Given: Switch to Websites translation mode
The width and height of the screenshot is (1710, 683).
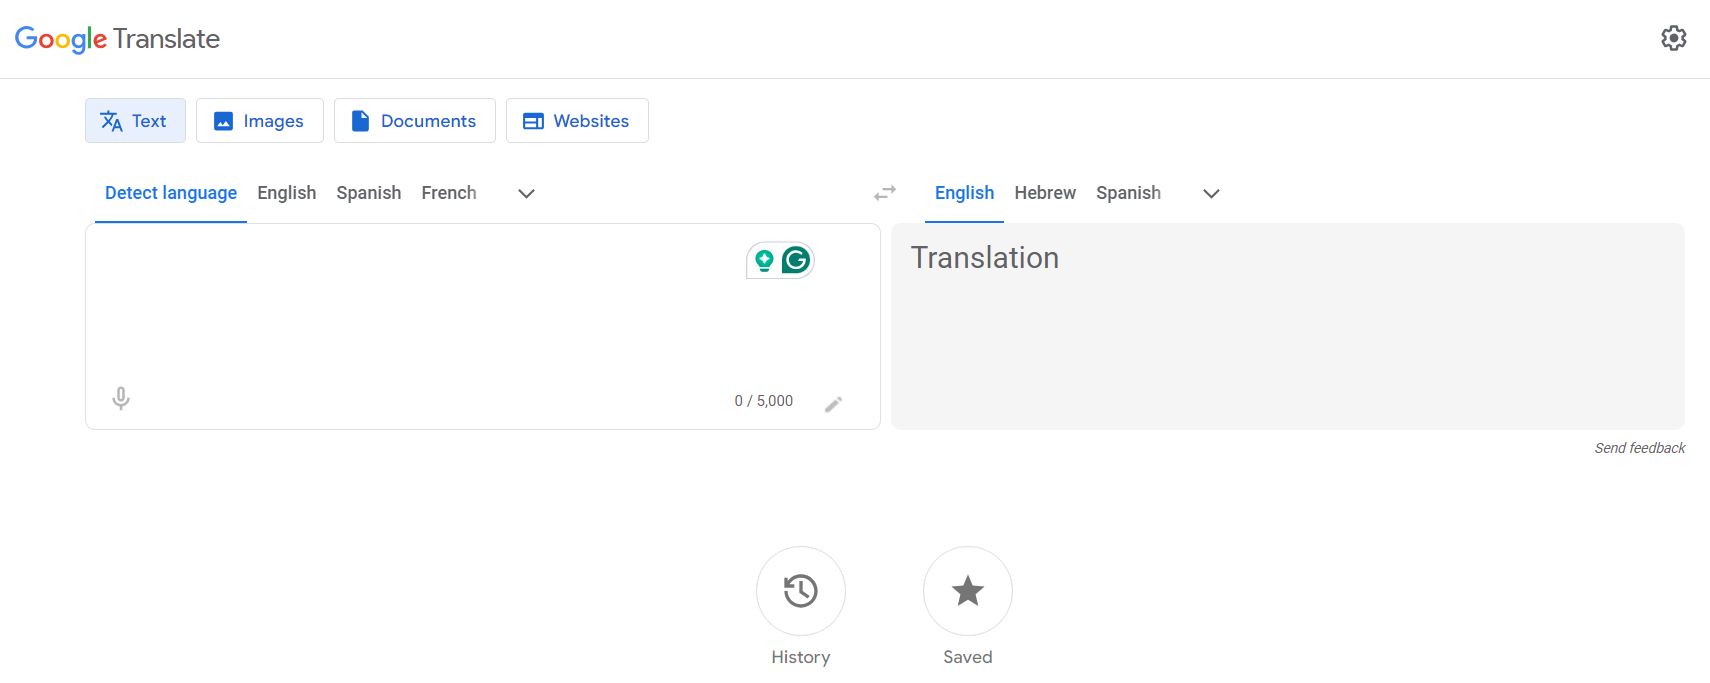Looking at the screenshot, I should click(577, 121).
